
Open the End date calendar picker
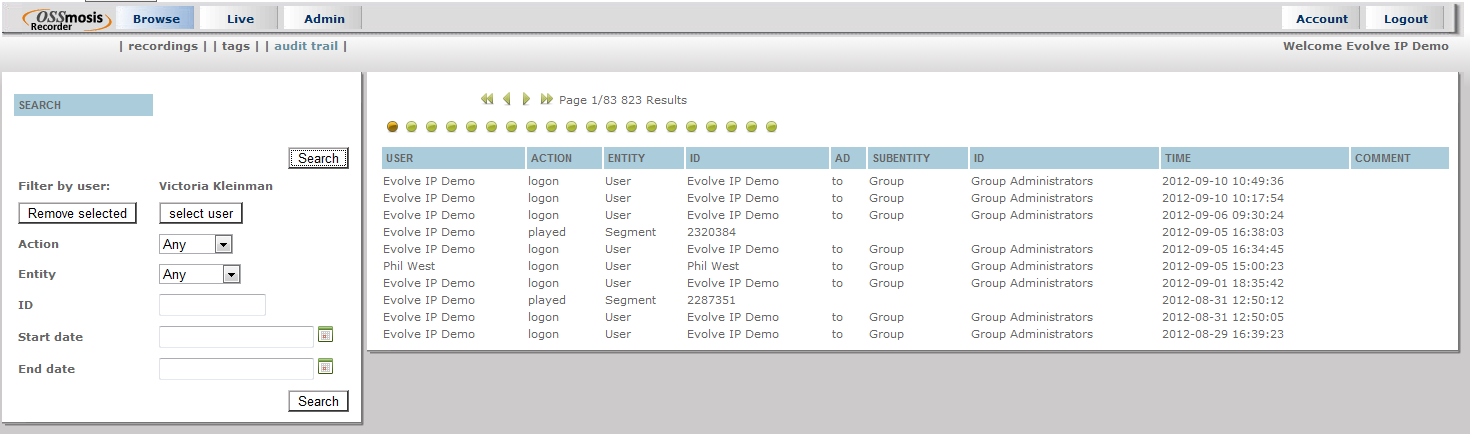pyautogui.click(x=325, y=367)
